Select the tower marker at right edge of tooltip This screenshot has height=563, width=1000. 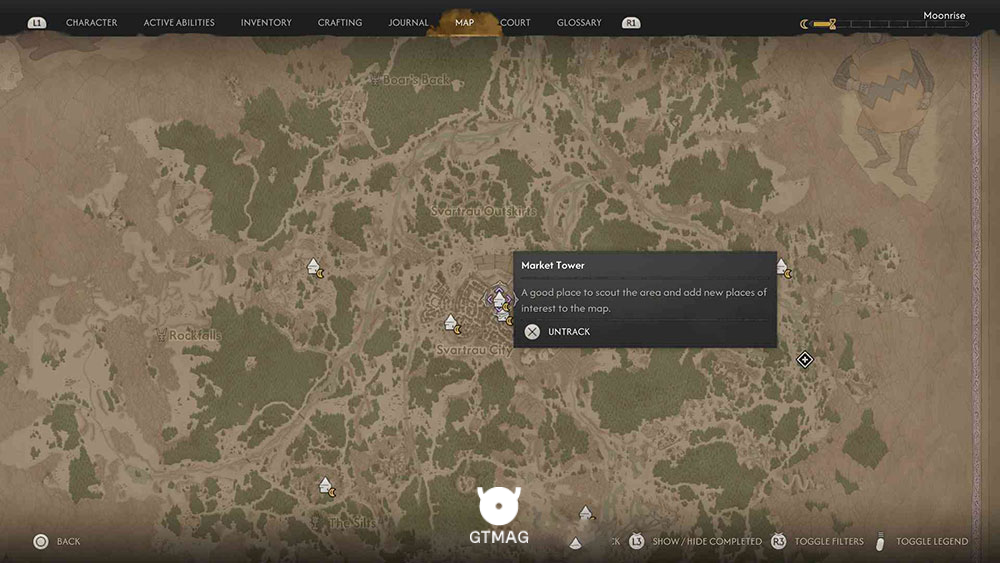(x=784, y=268)
